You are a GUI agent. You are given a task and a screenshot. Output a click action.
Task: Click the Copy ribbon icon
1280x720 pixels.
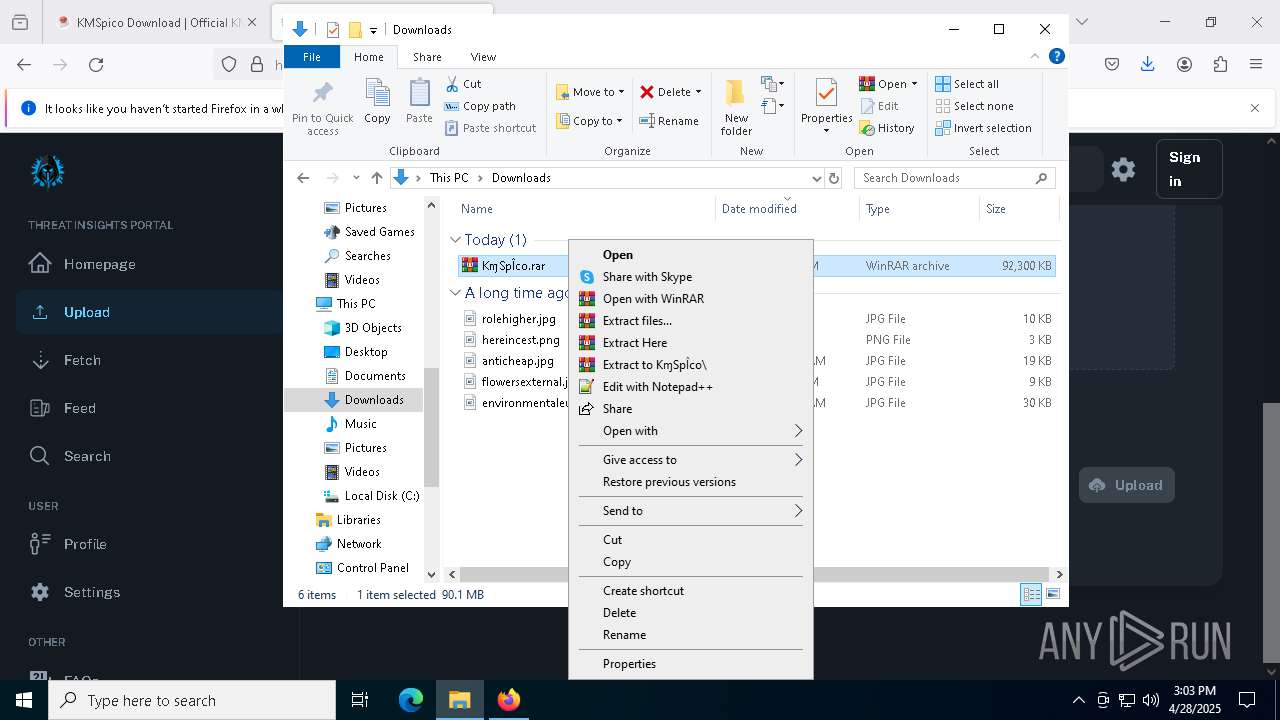point(377,101)
